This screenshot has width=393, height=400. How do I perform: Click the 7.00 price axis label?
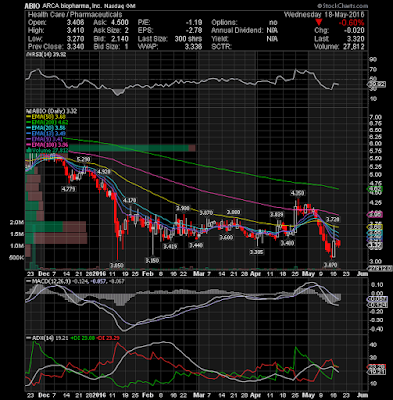375,117
